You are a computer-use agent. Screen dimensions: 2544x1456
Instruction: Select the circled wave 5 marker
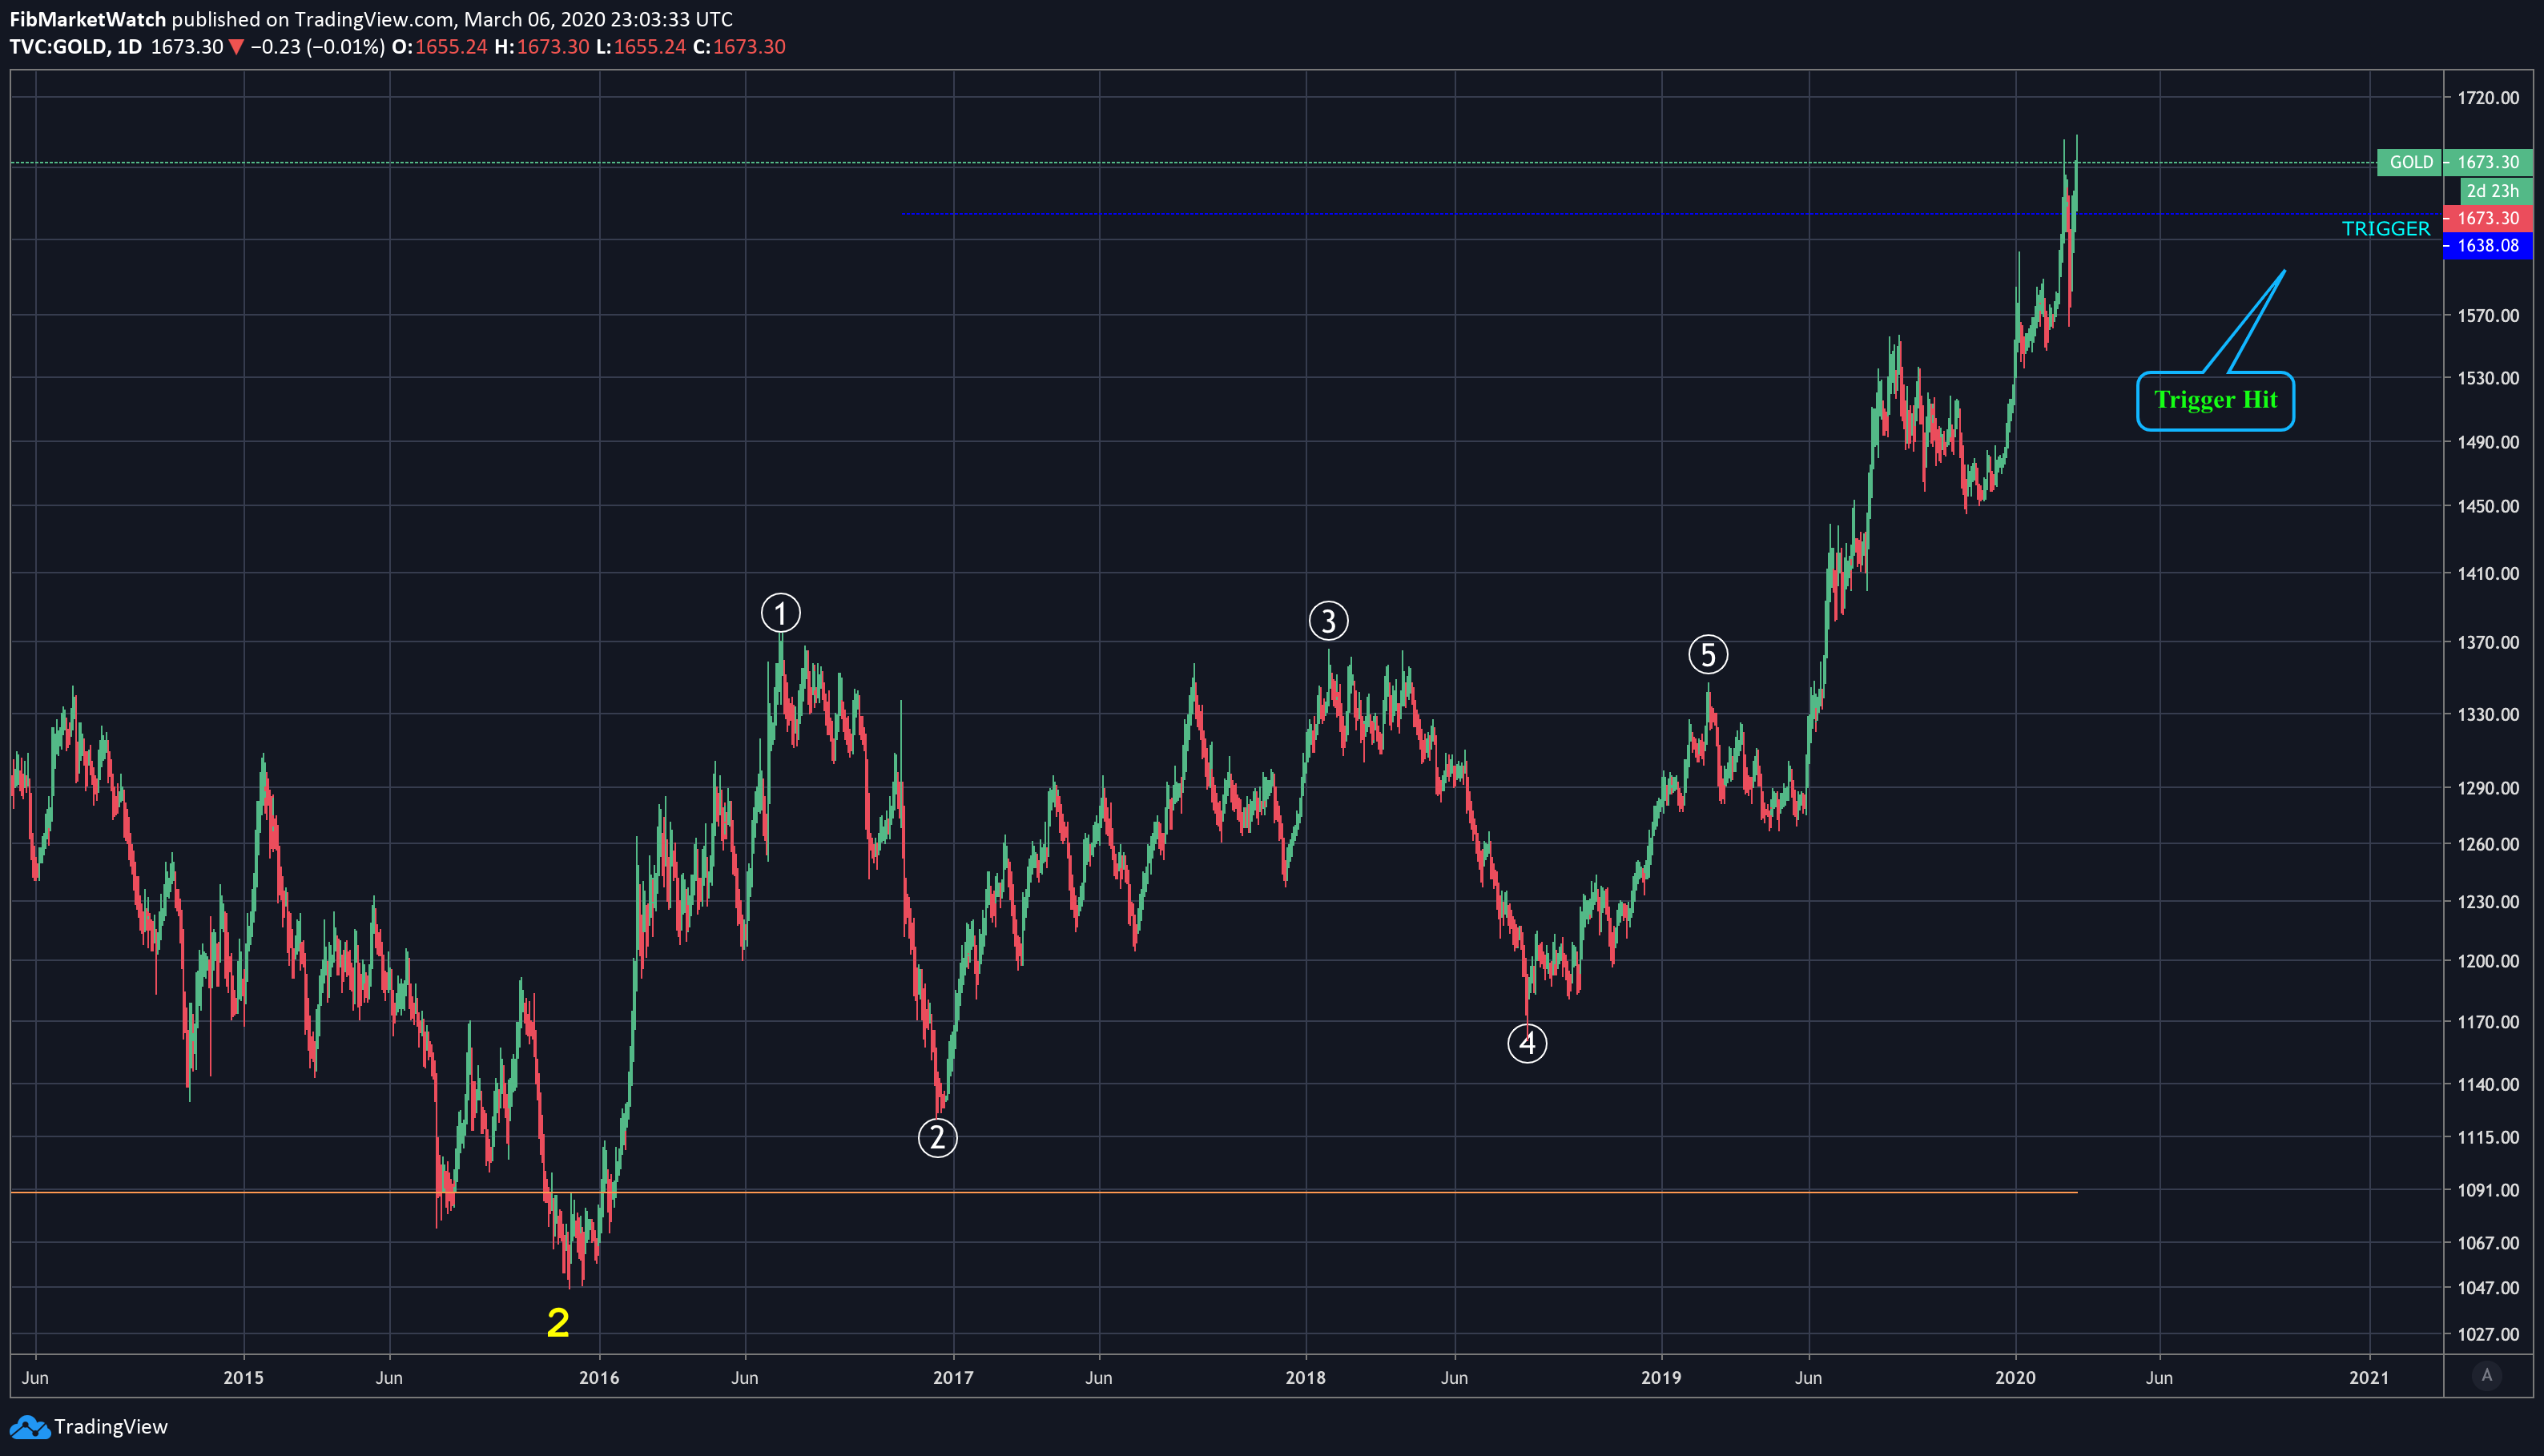(1708, 655)
